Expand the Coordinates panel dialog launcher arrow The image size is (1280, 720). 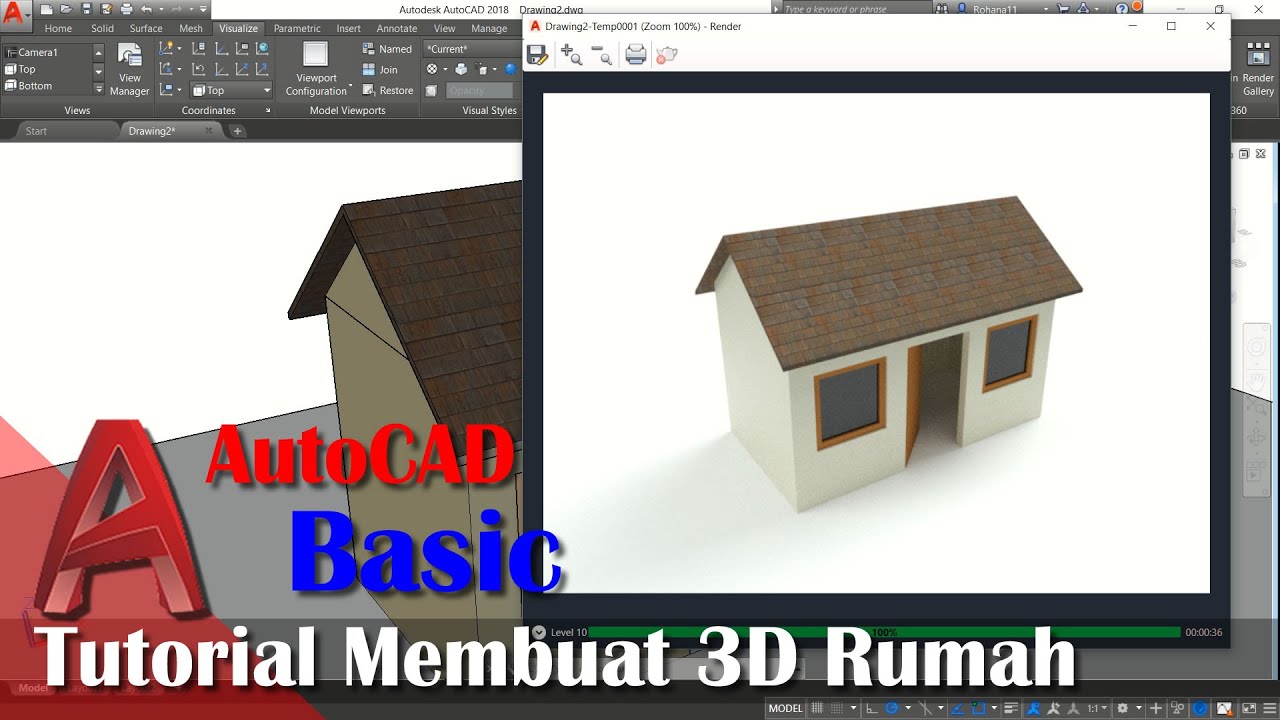click(267, 111)
